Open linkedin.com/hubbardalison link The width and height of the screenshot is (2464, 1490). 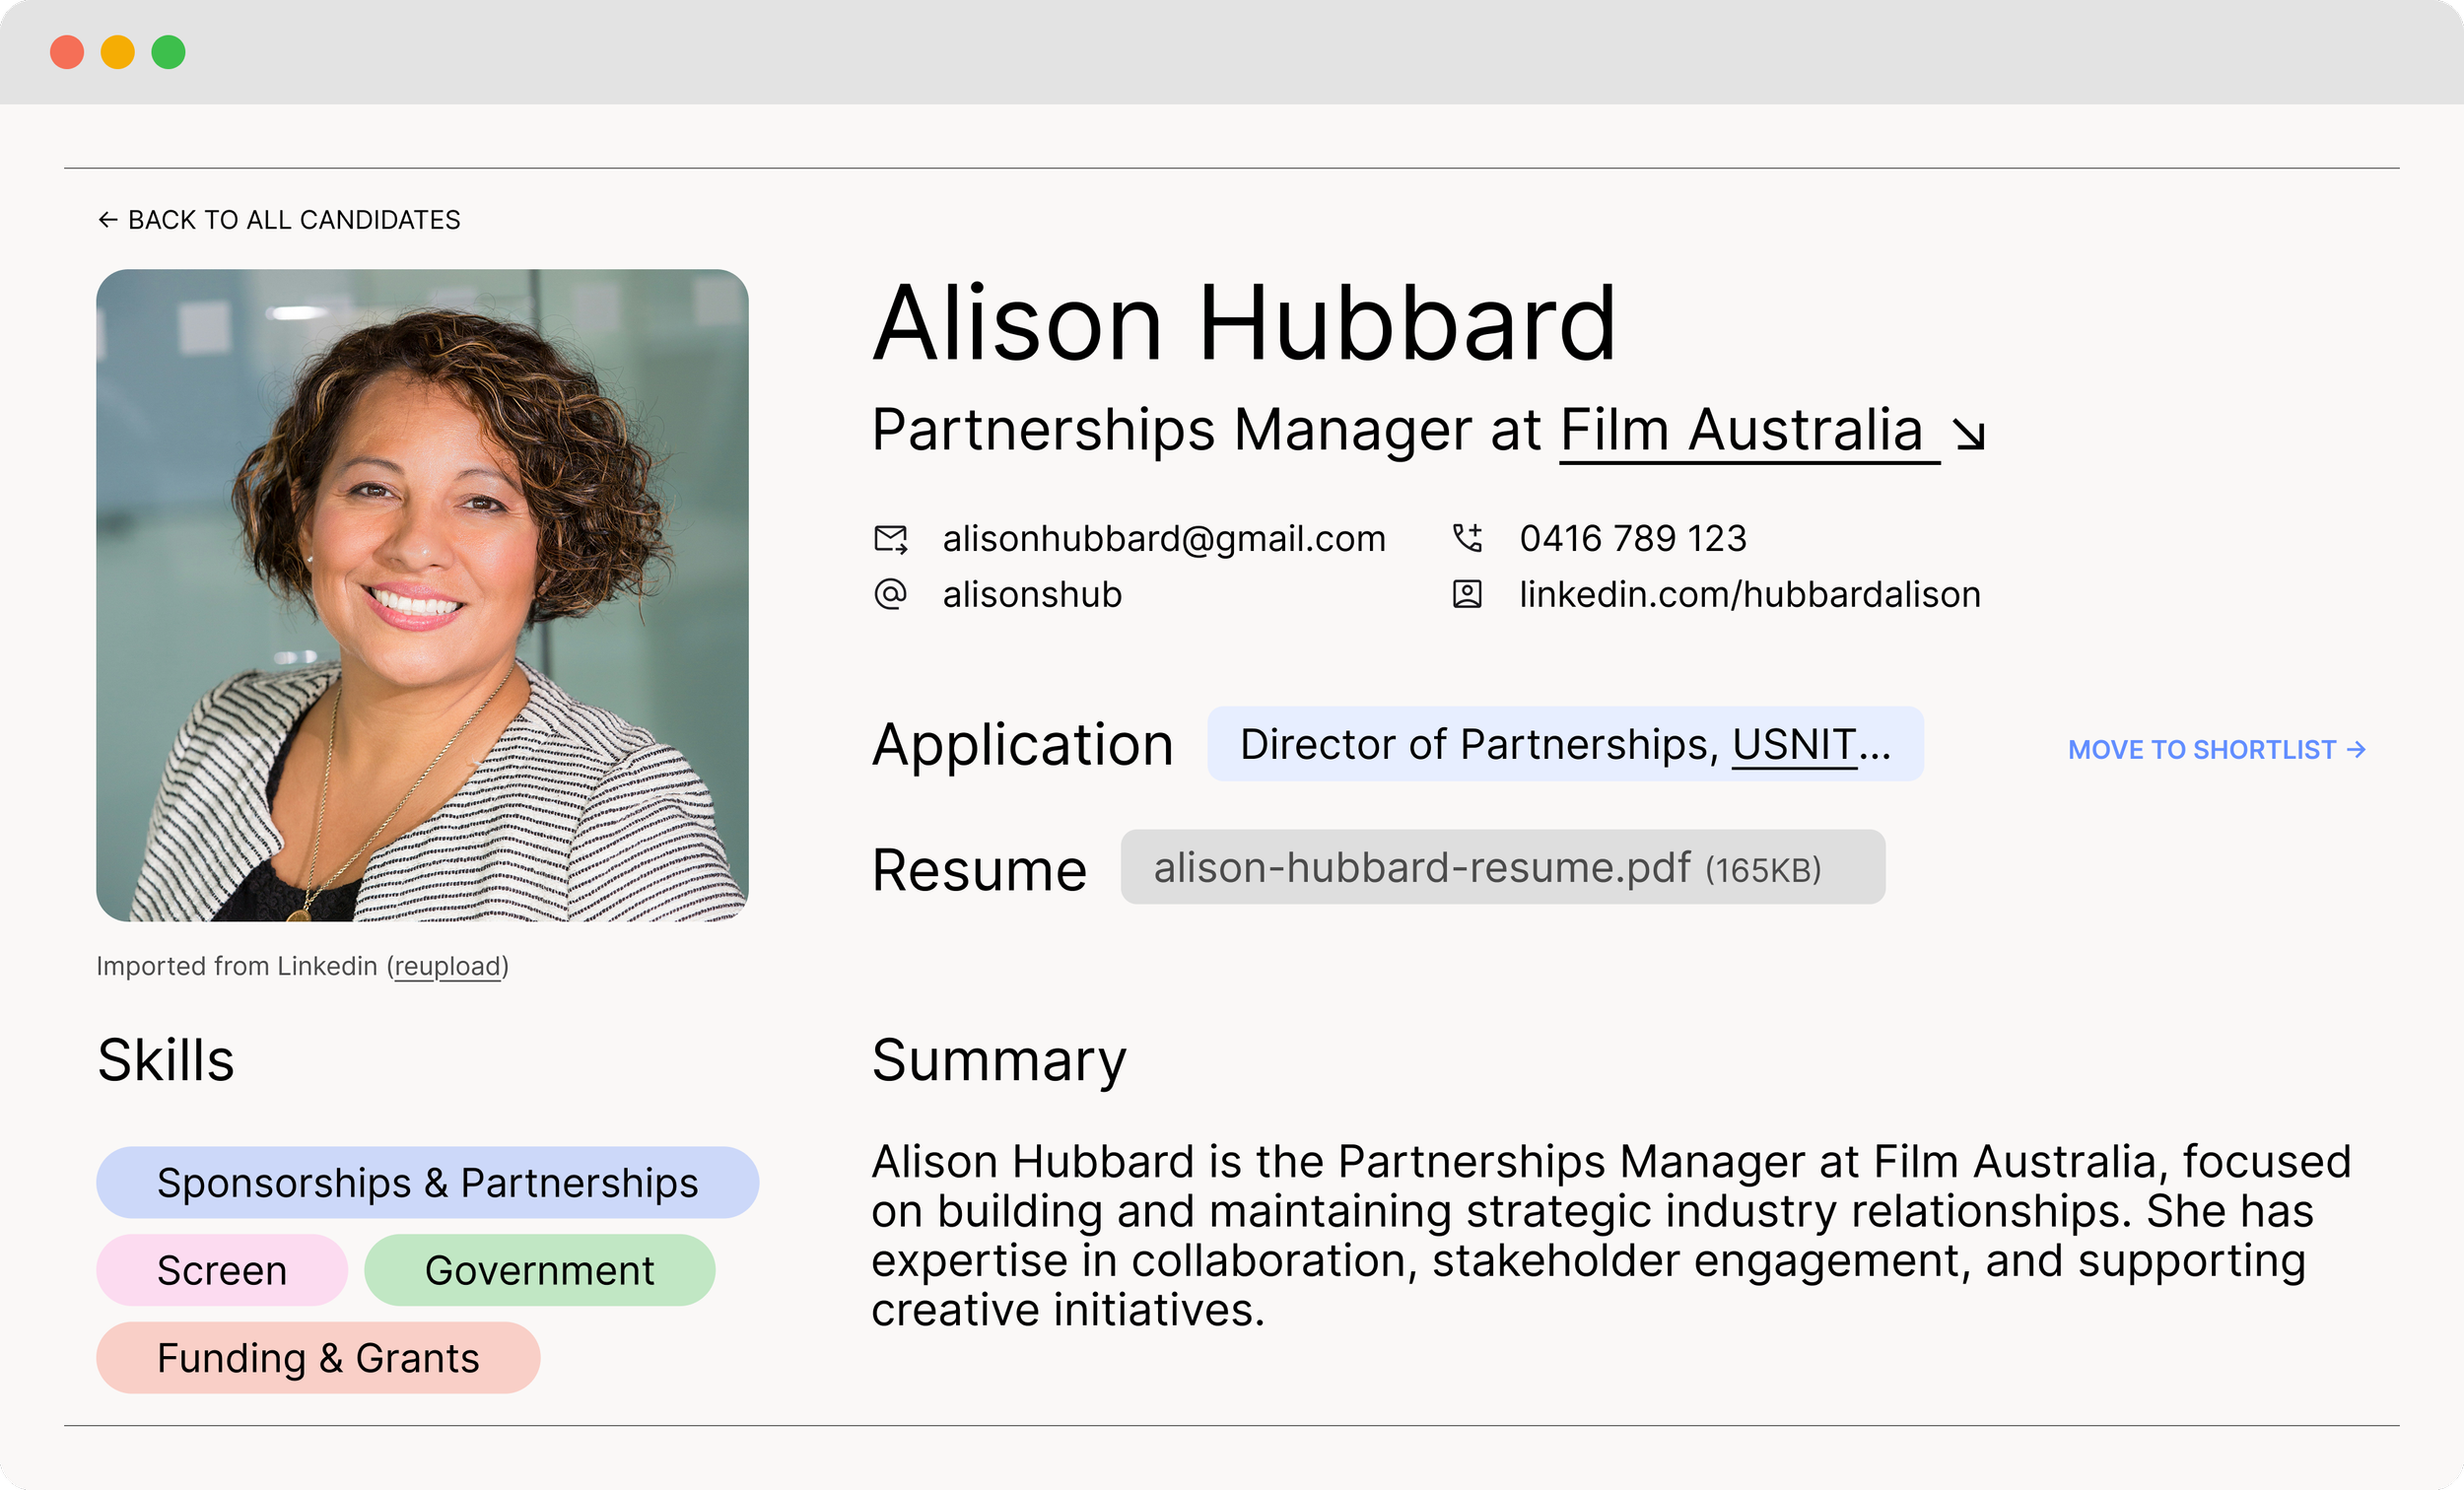pyautogui.click(x=1750, y=594)
